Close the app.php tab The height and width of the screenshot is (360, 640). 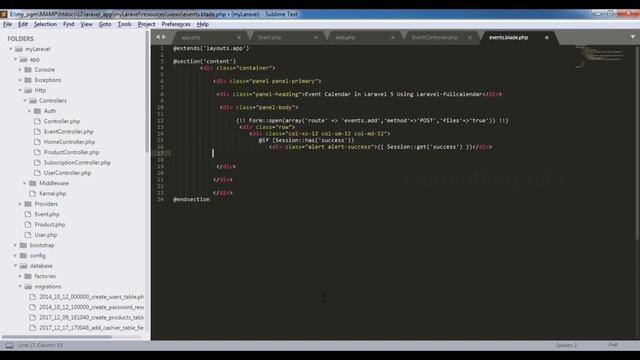(239, 38)
